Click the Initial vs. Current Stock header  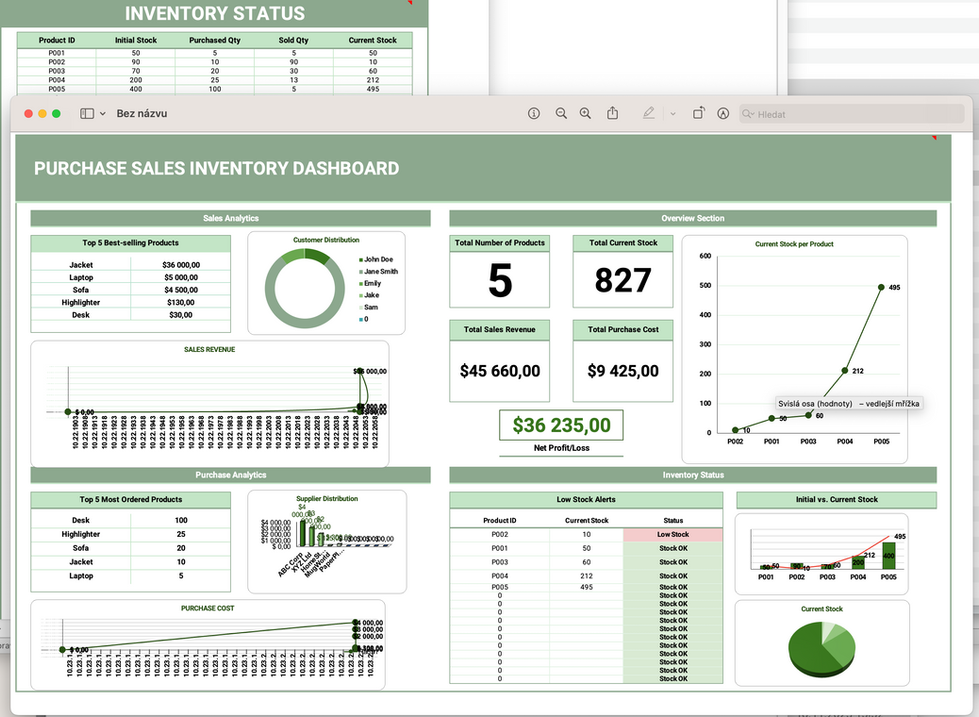[x=836, y=500]
